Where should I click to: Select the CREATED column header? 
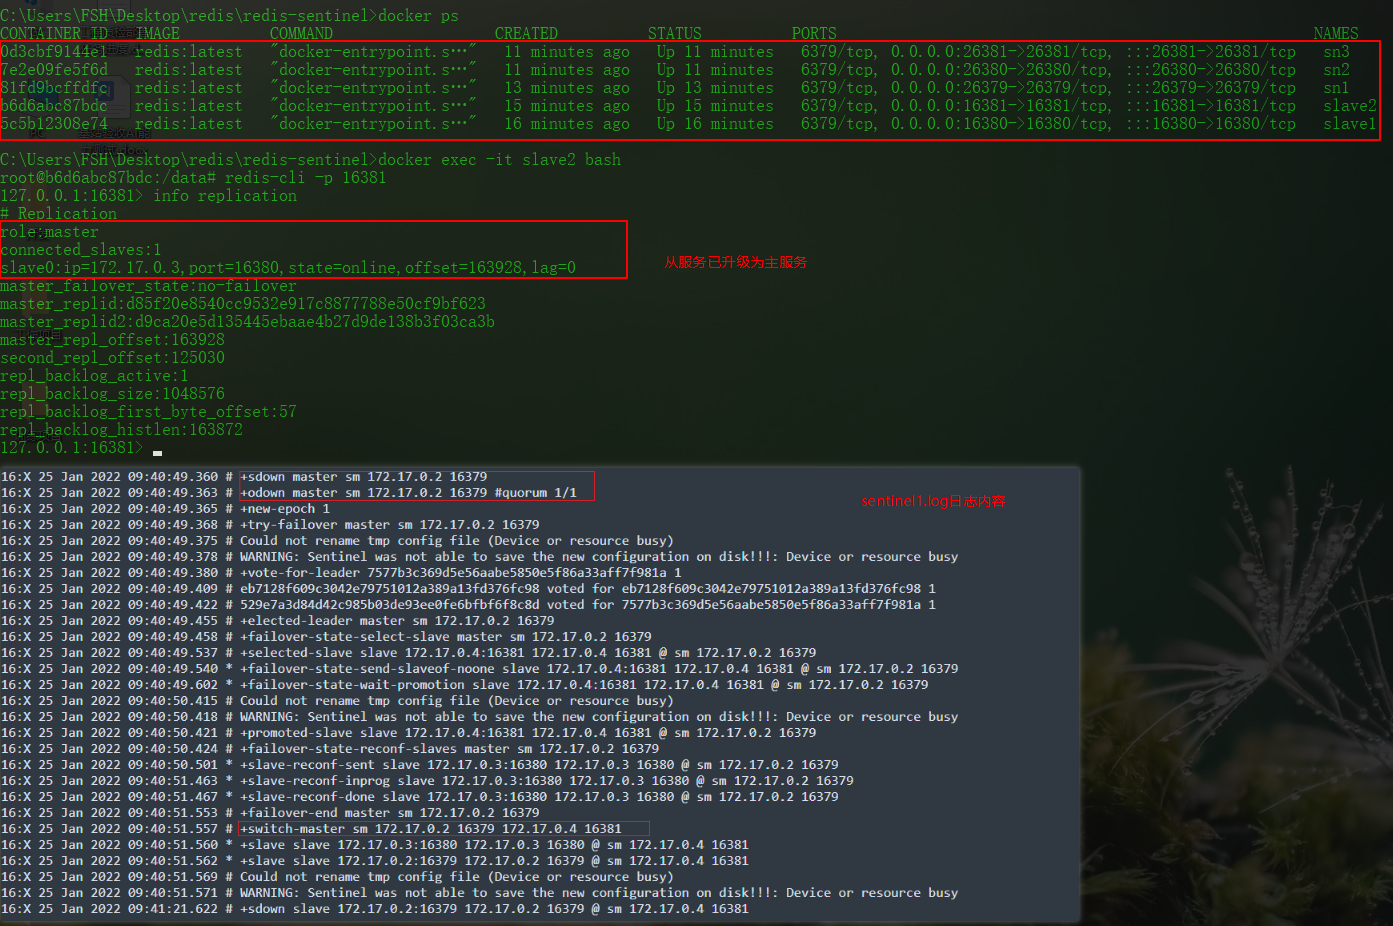[x=526, y=34]
